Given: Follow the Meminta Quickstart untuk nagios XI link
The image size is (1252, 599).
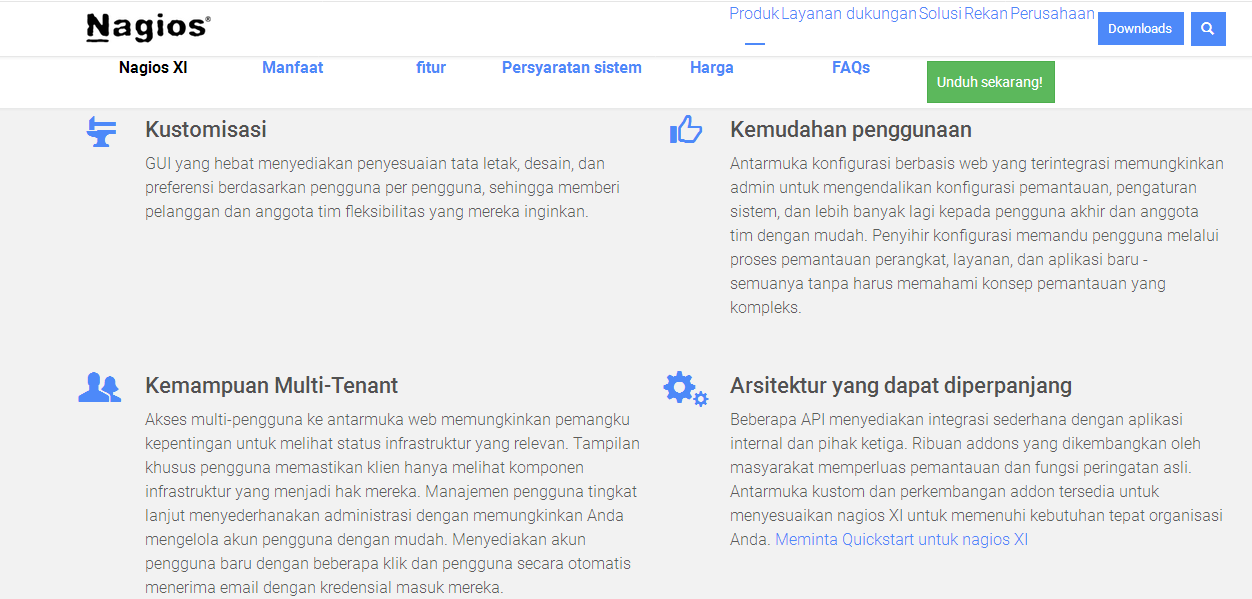Looking at the screenshot, I should pyautogui.click(x=901, y=540).
